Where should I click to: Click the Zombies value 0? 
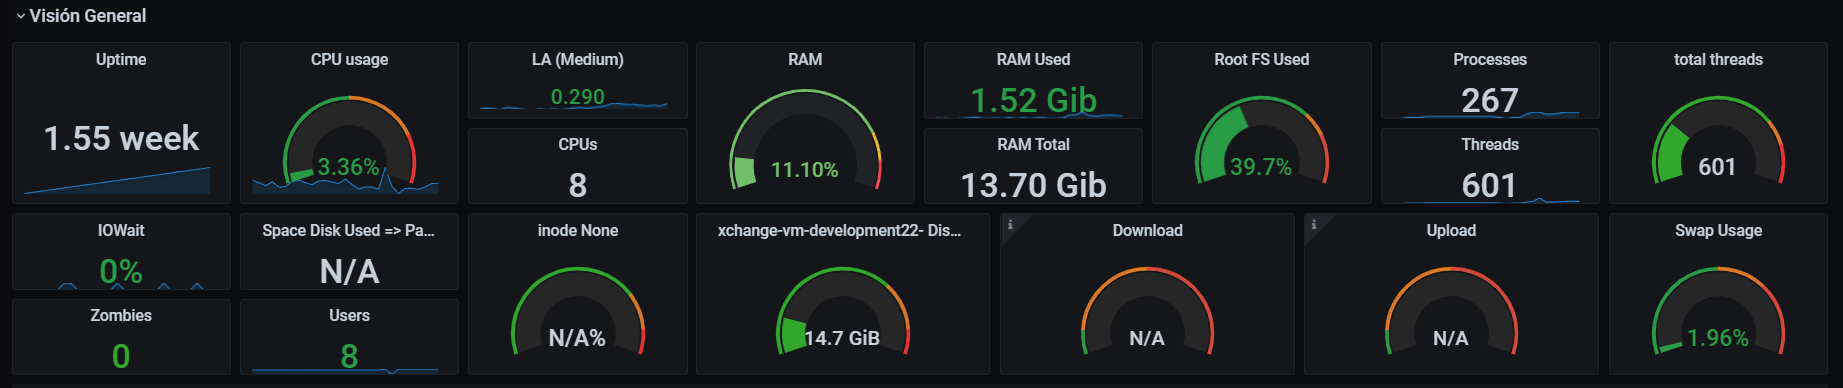(x=121, y=356)
